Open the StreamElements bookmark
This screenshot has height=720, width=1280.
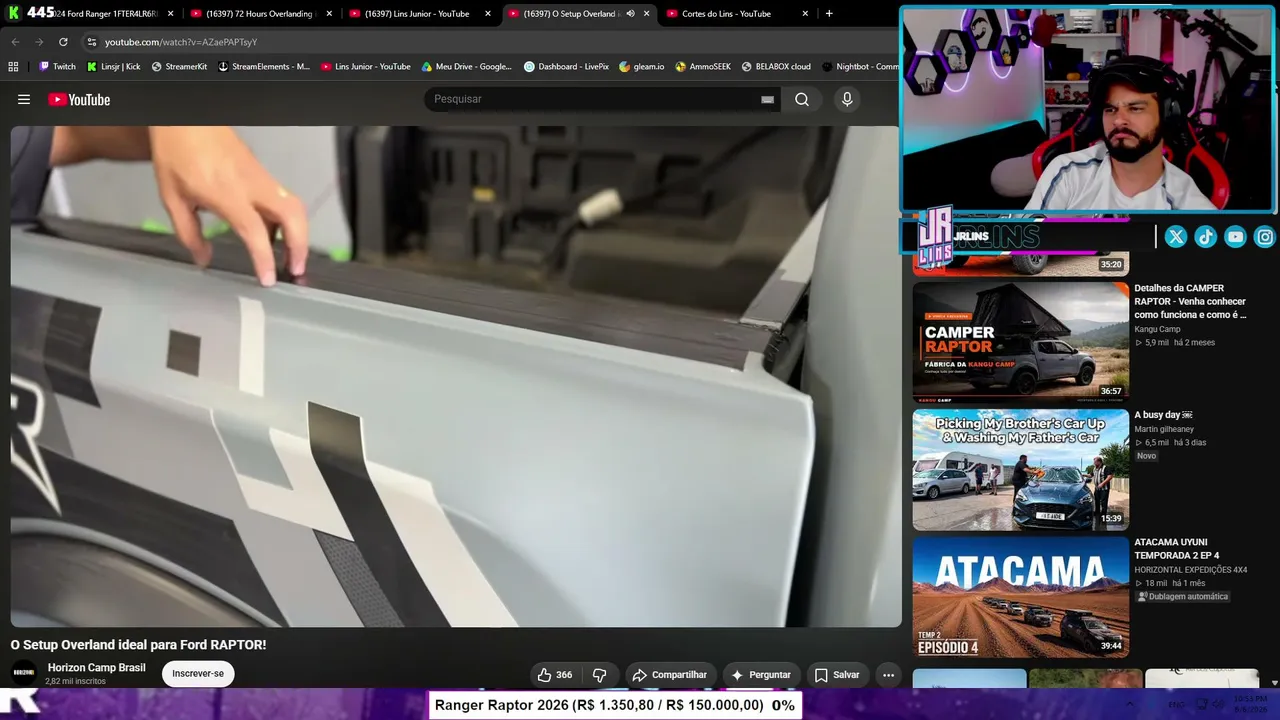[264, 67]
